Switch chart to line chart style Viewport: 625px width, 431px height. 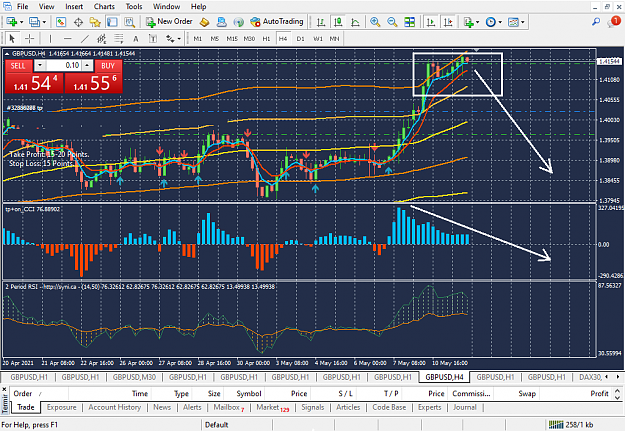[355, 22]
